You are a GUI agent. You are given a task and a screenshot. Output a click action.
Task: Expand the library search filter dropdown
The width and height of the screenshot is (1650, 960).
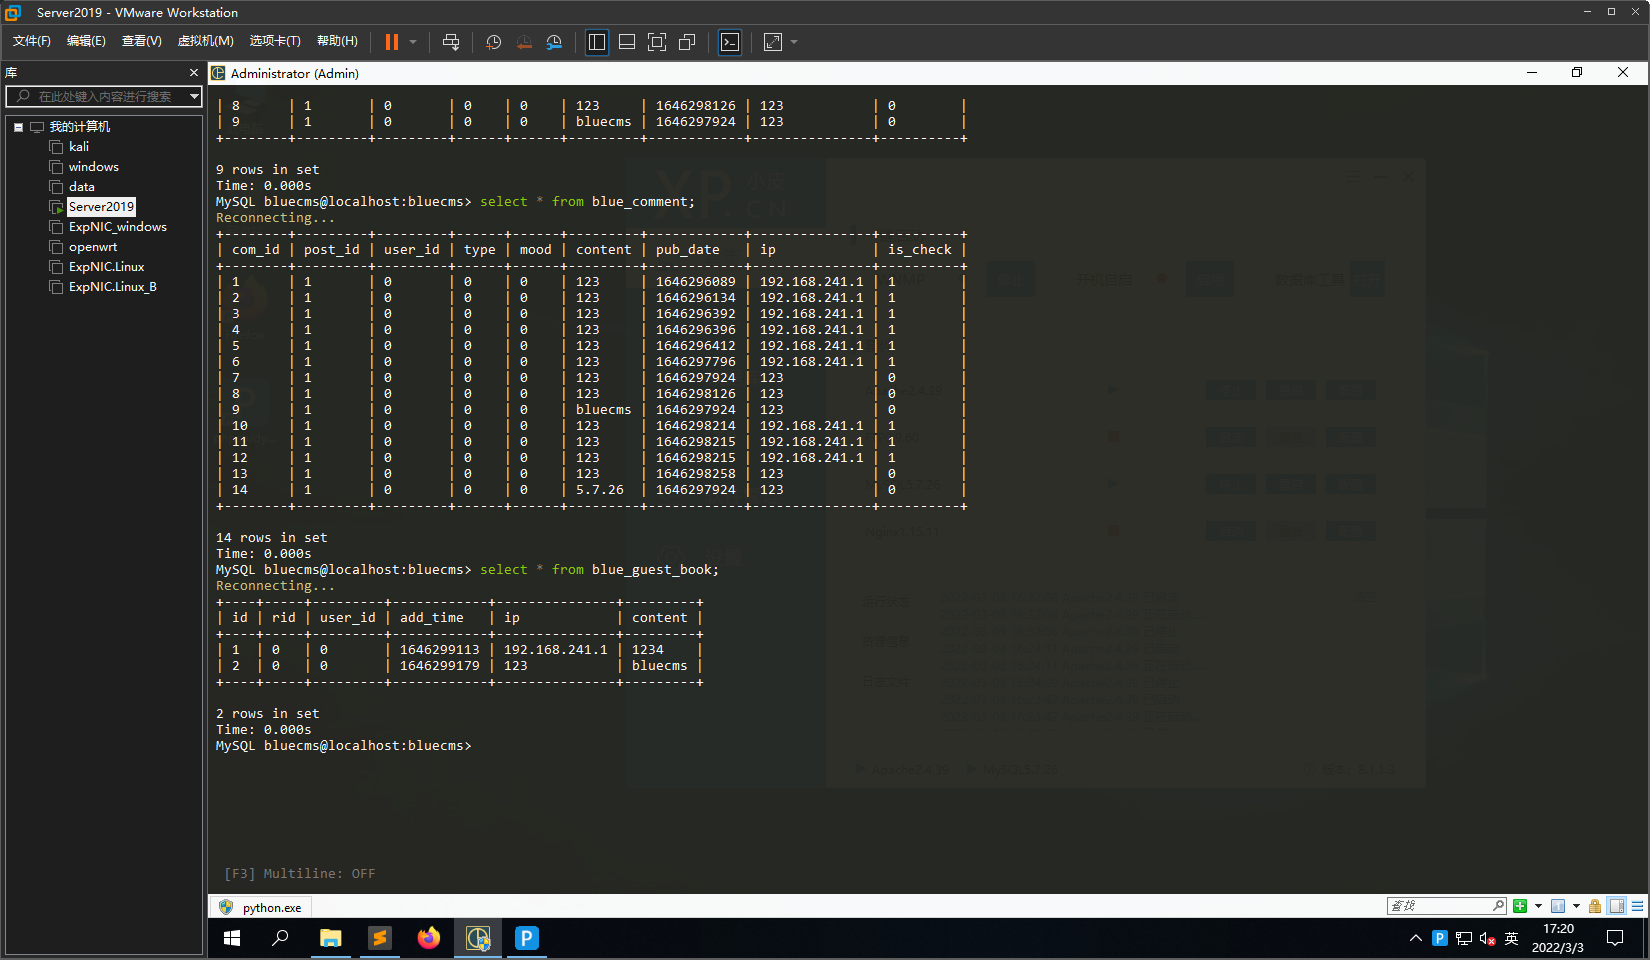[194, 96]
